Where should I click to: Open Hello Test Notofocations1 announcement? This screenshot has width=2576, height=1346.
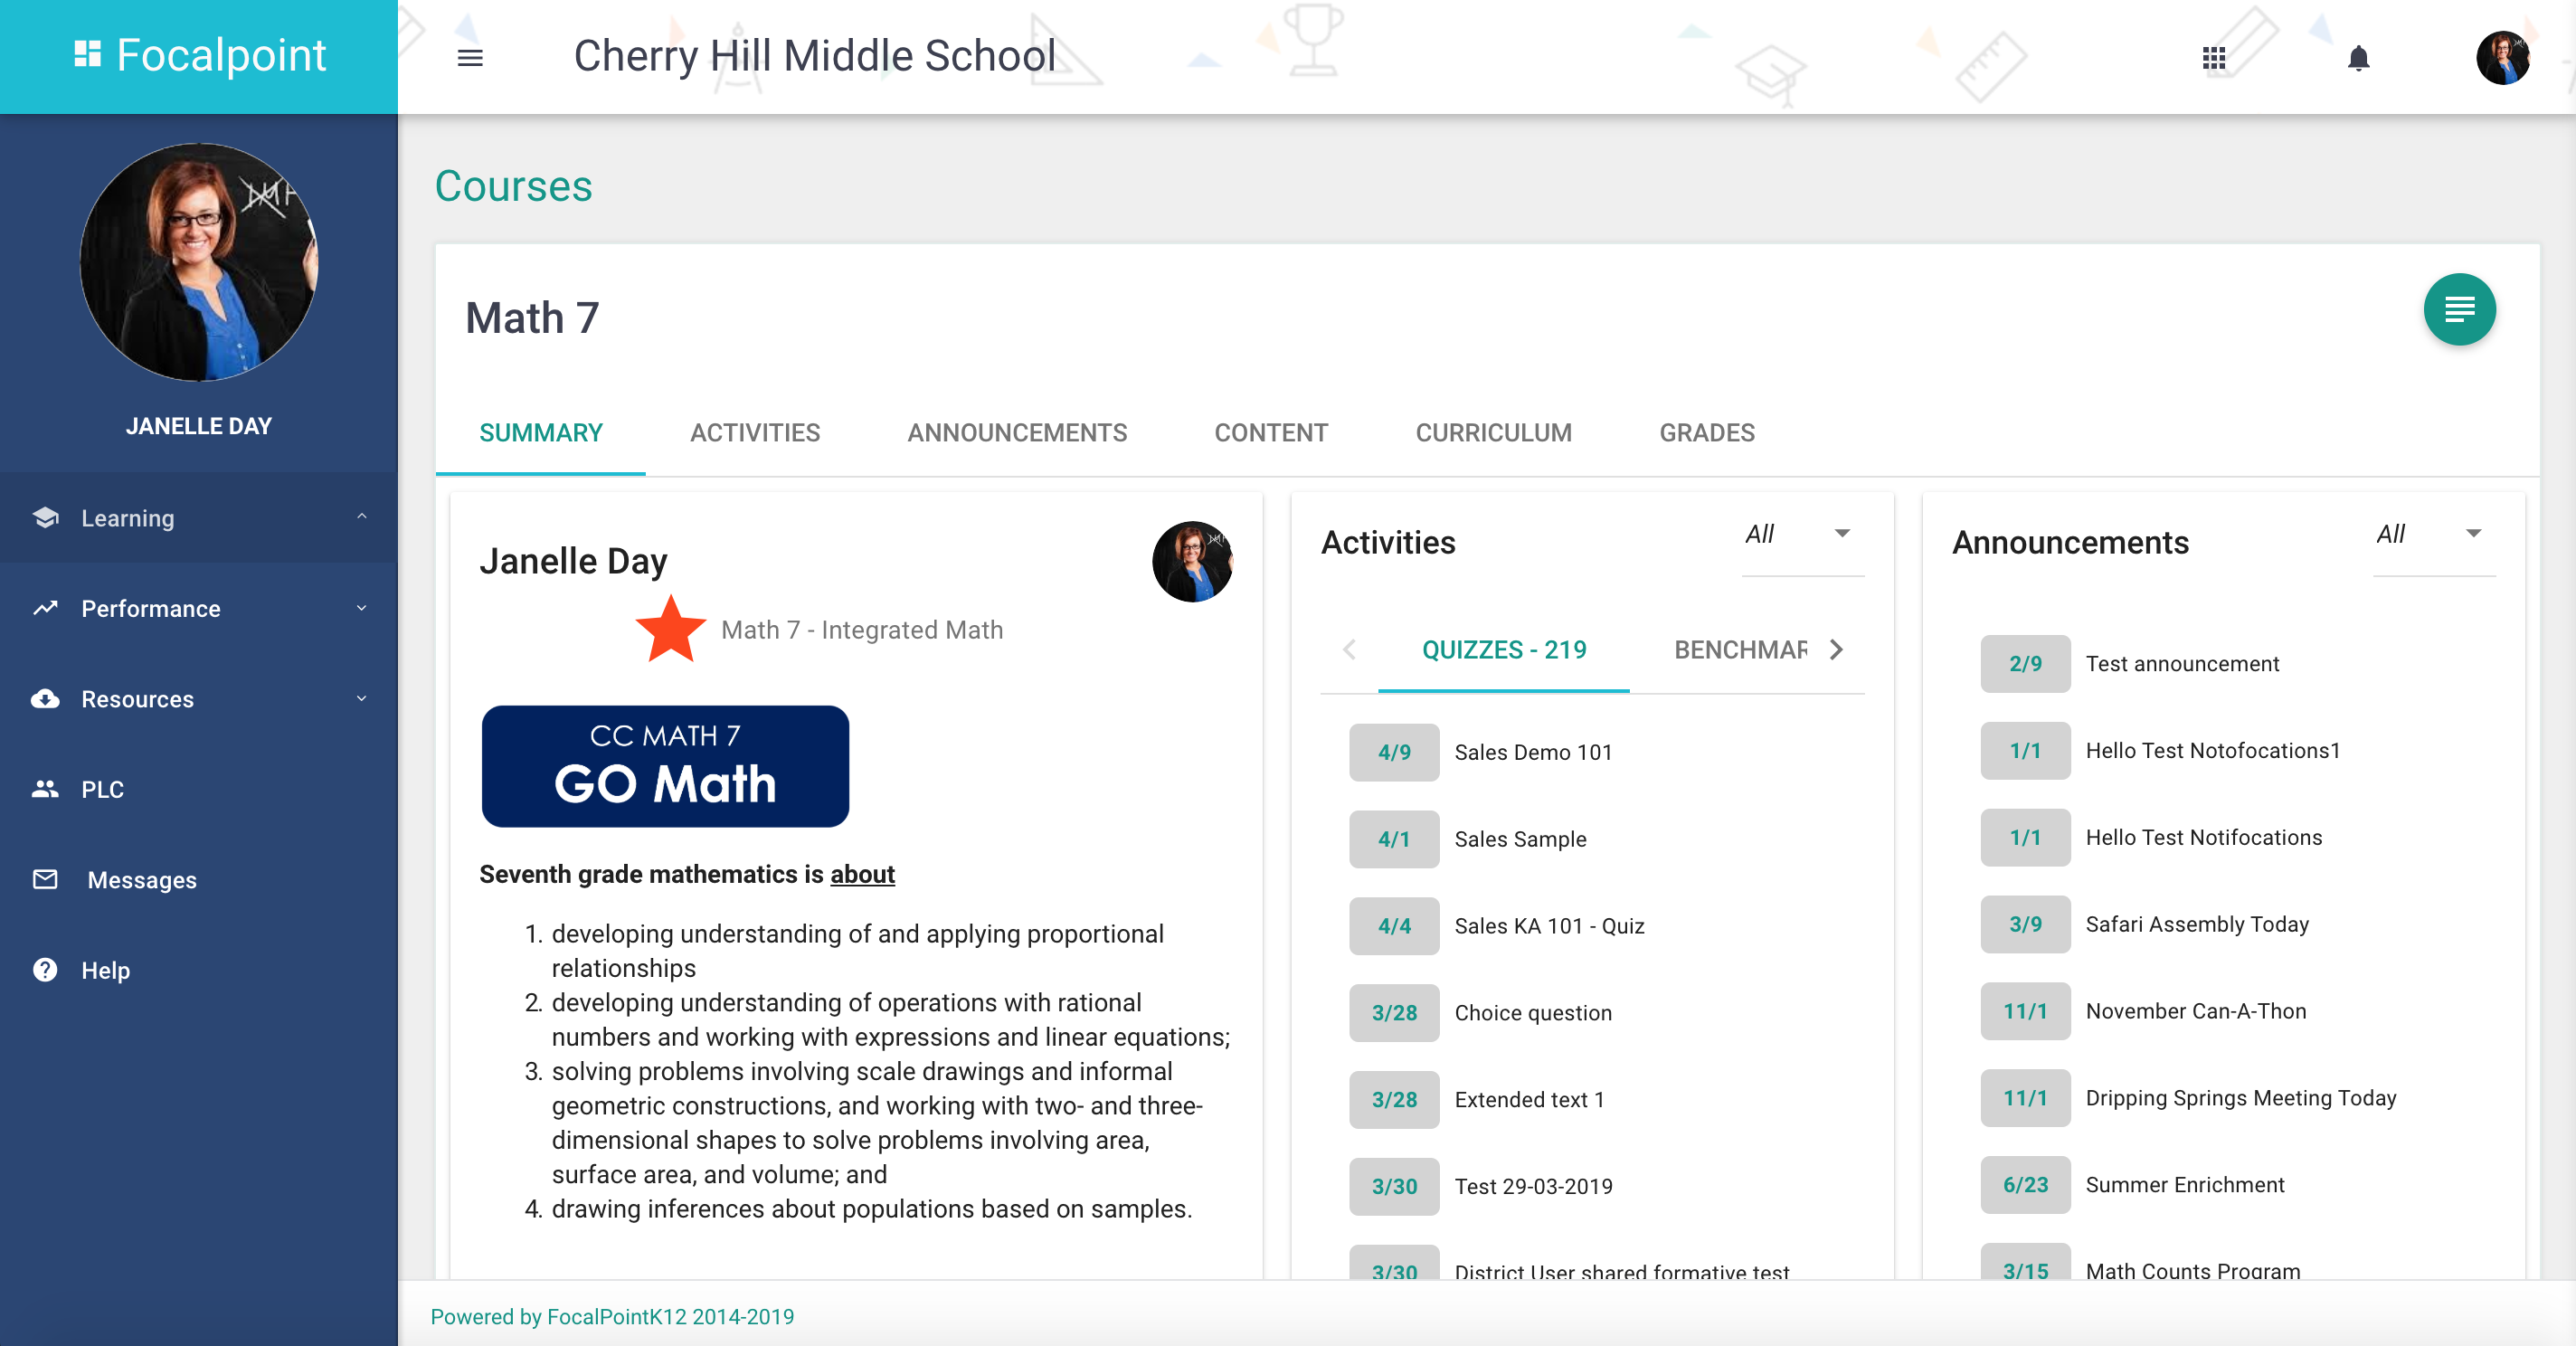(2213, 751)
